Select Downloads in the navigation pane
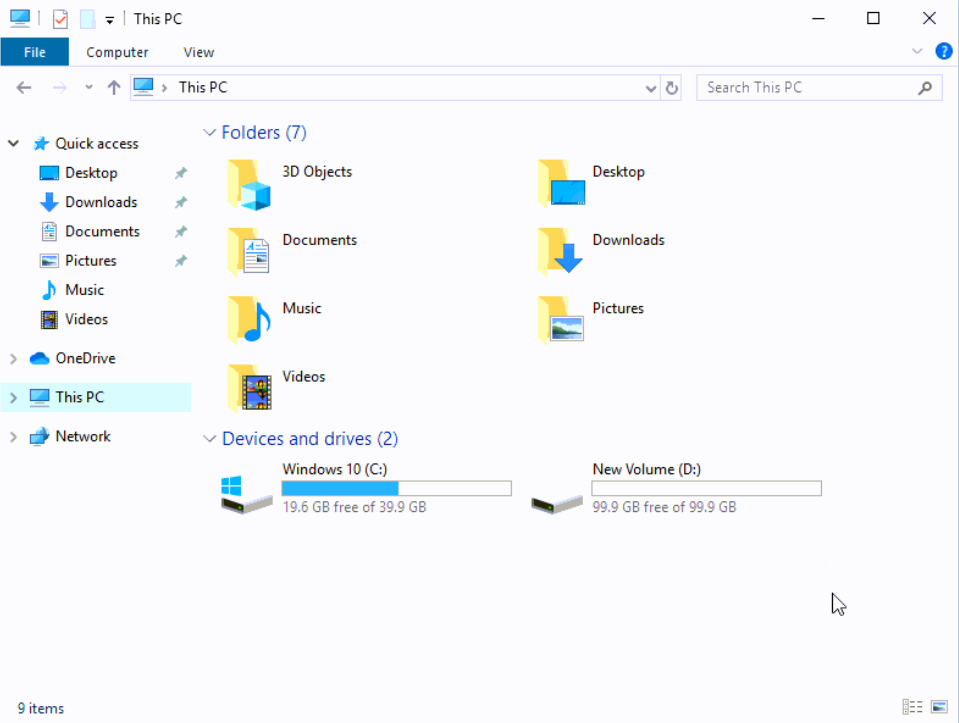The height and width of the screenshot is (723, 959). tap(101, 202)
